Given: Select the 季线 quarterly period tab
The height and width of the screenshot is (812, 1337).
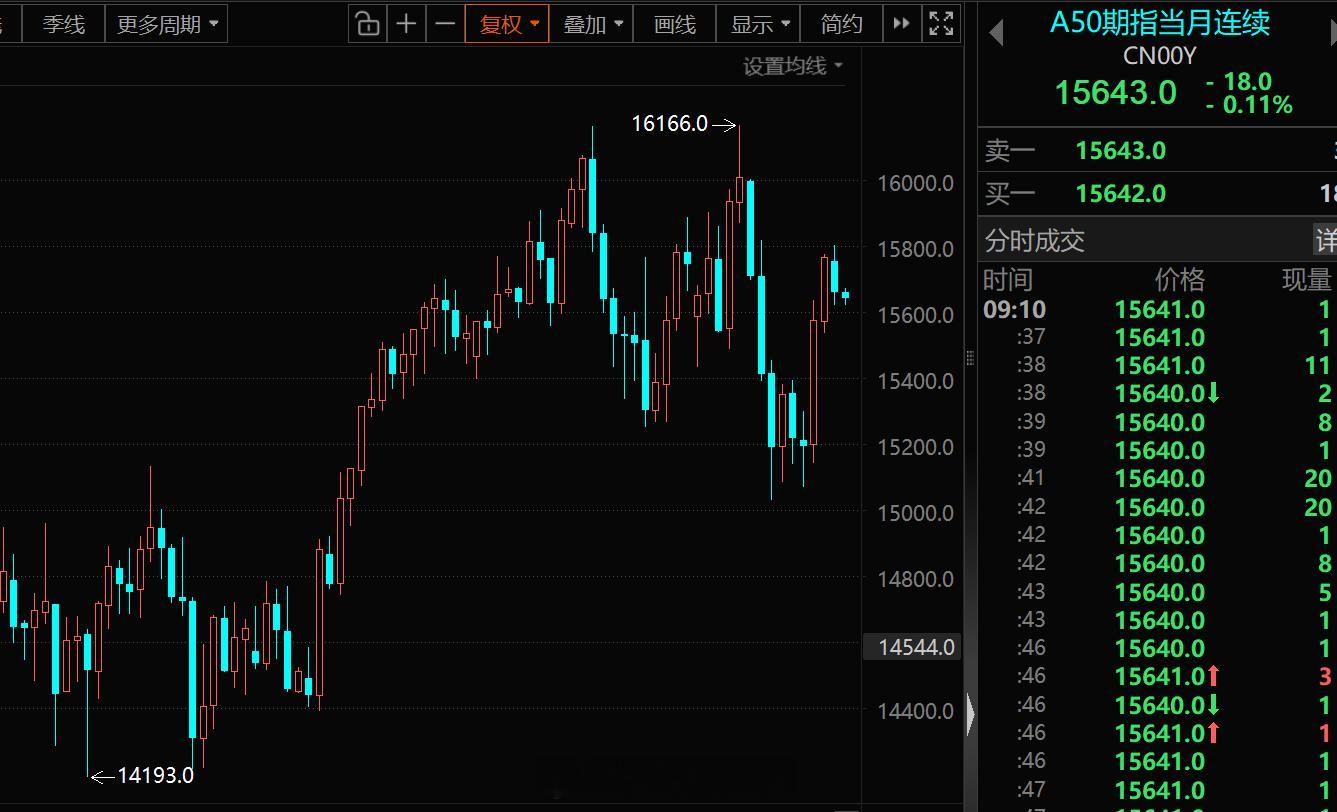Looking at the screenshot, I should coord(63,24).
